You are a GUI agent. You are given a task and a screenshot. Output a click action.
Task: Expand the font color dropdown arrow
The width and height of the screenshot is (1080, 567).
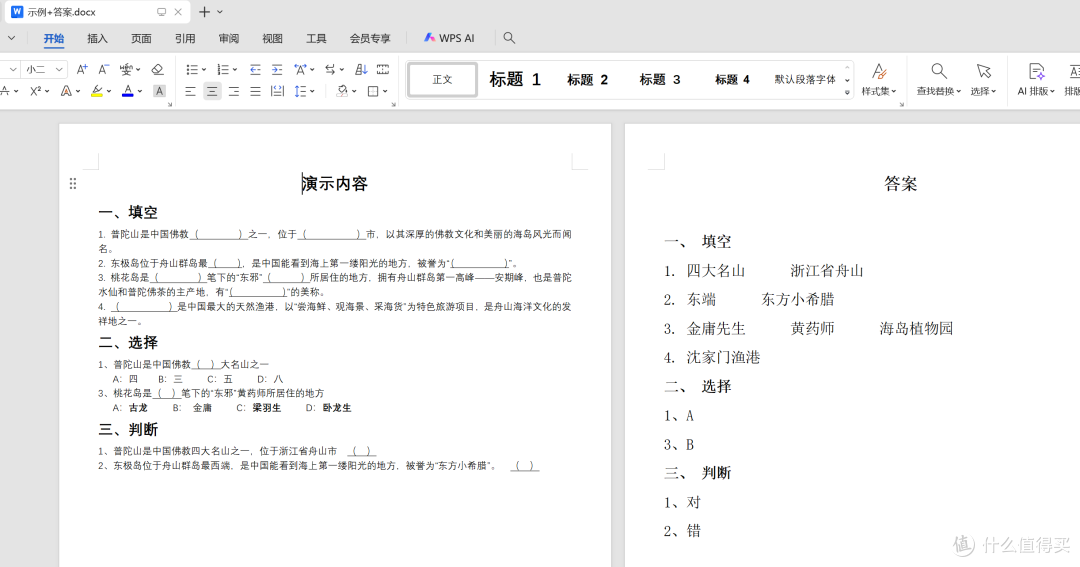point(140,91)
